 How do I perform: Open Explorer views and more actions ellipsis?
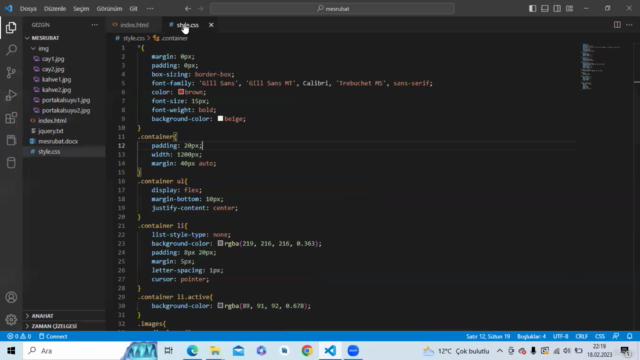pos(95,25)
